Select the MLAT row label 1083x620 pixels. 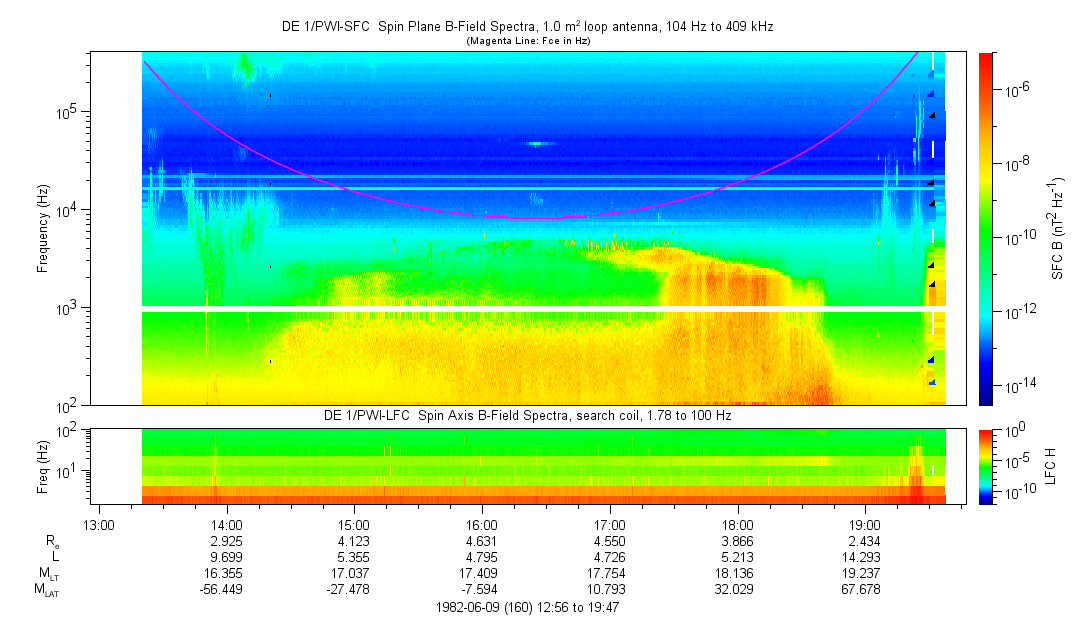[x=45, y=590]
